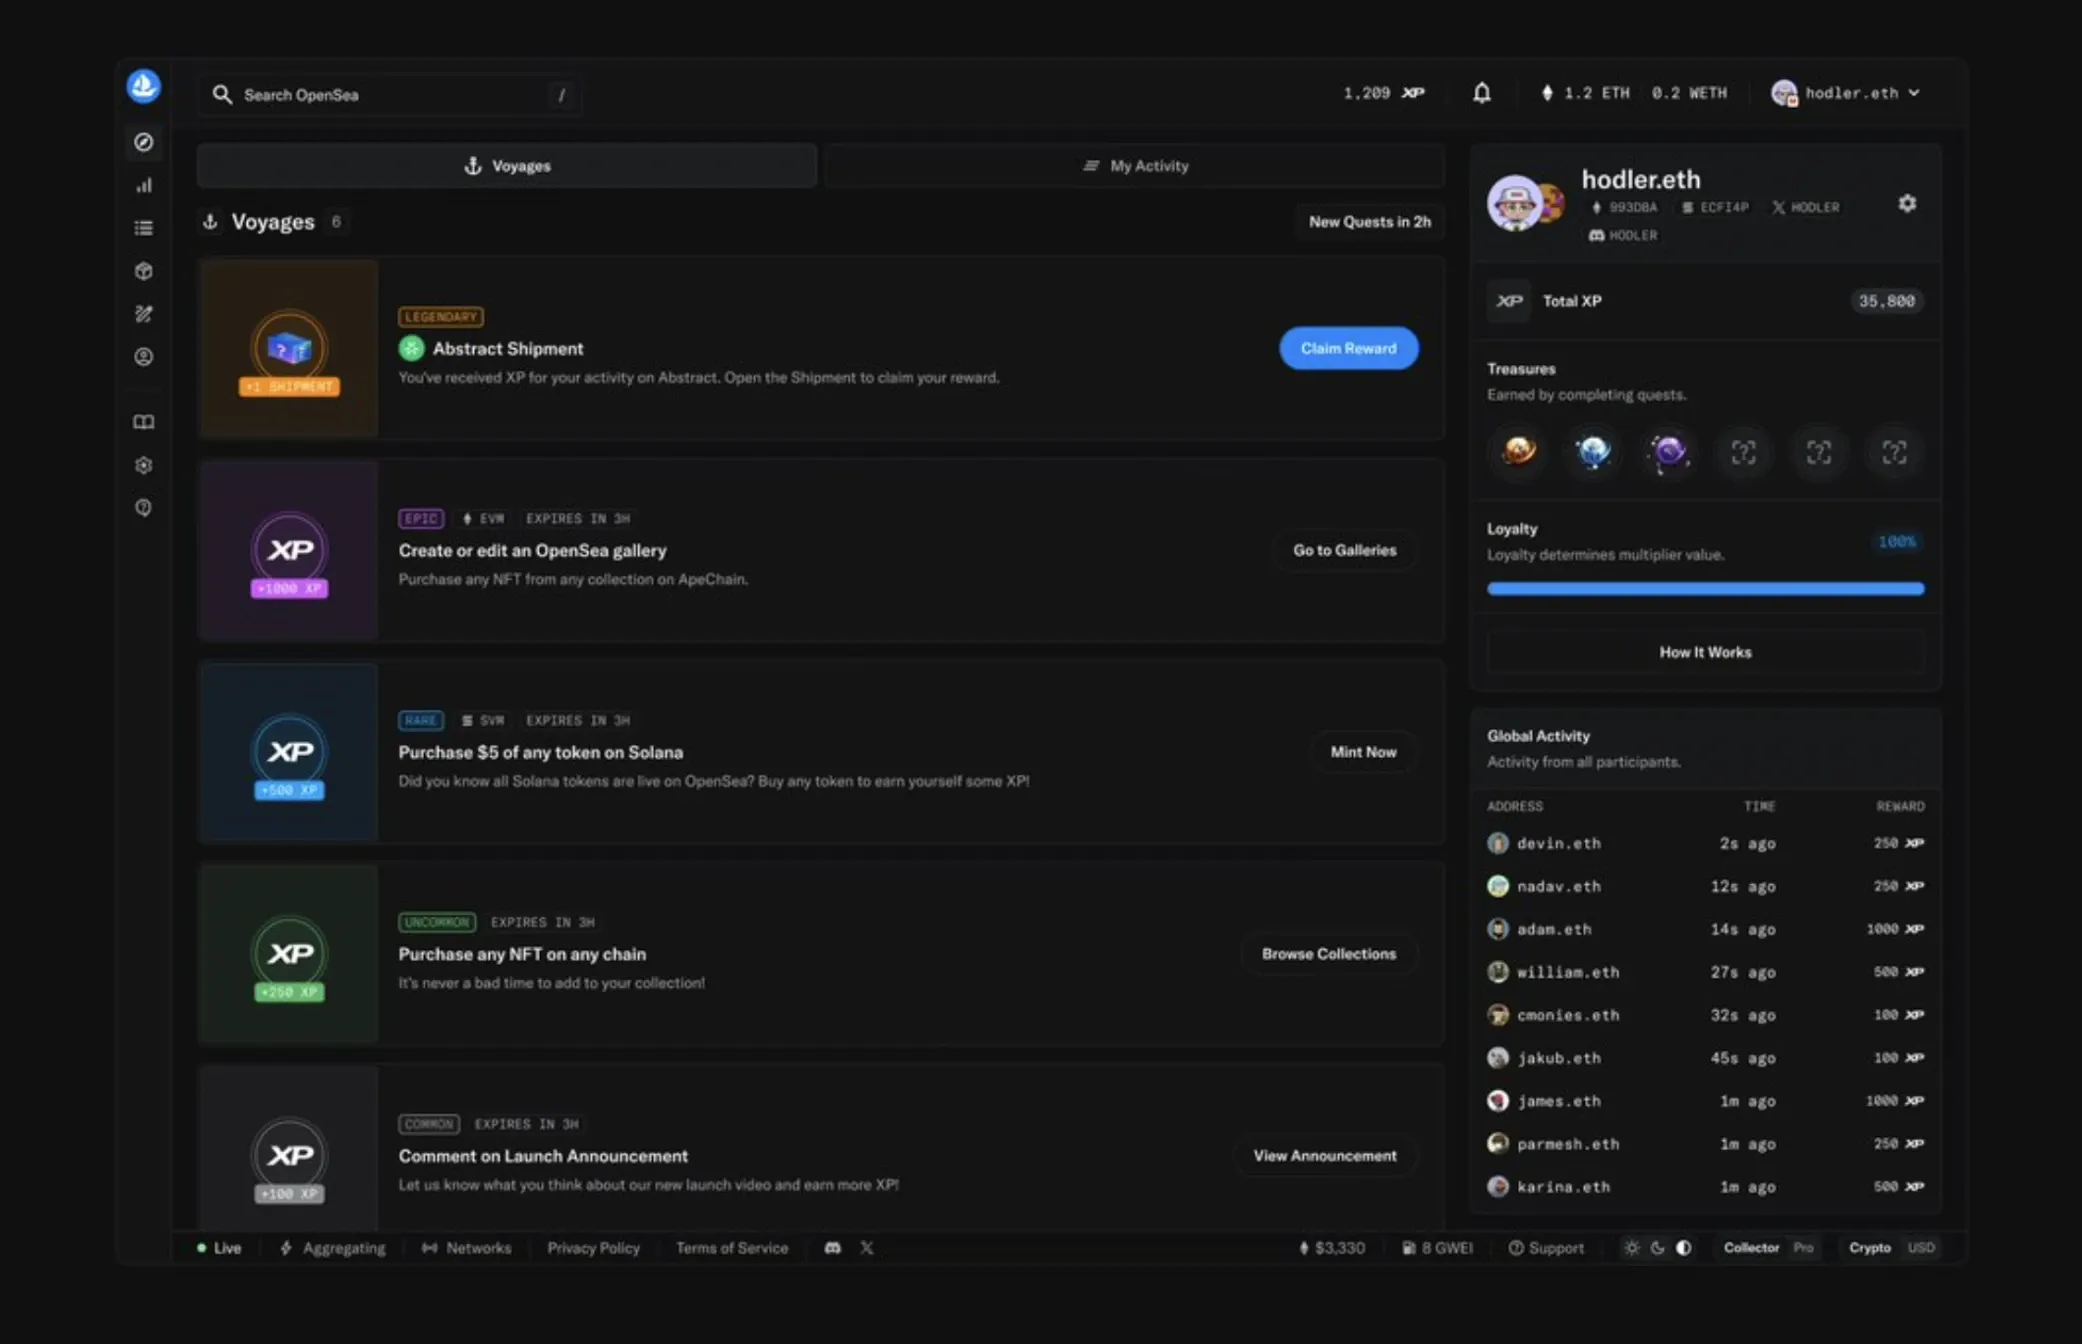This screenshot has width=2082, height=1344.
Task: Select the system contrast theme icon
Action: [x=1684, y=1248]
